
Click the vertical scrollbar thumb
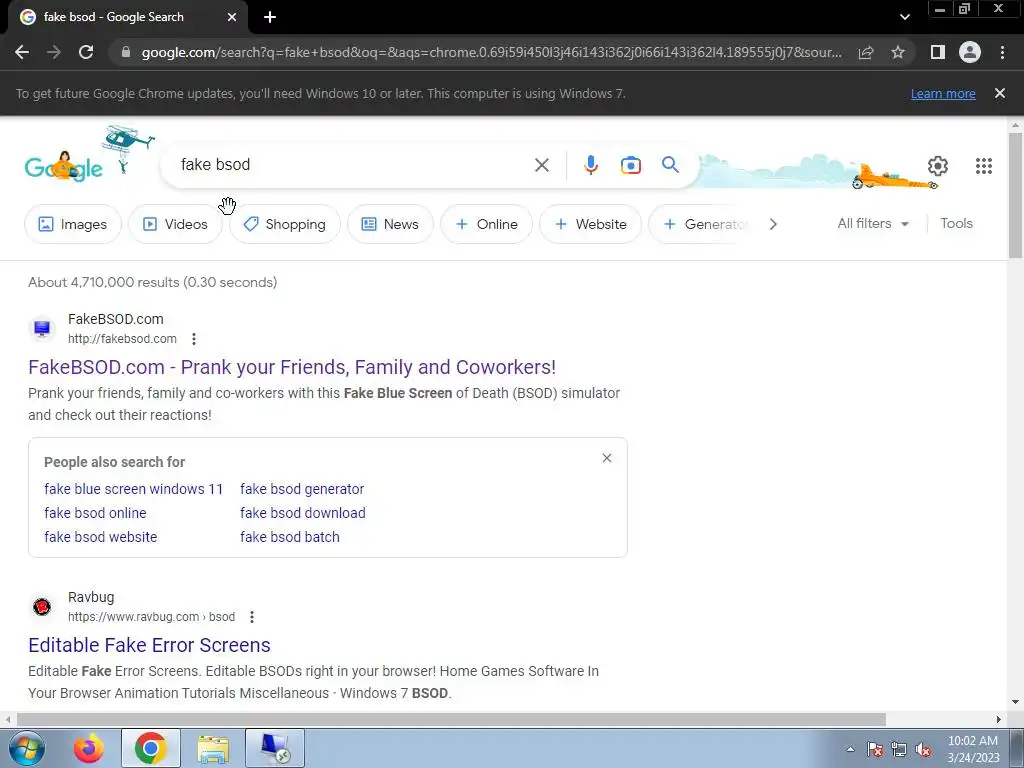(x=1015, y=195)
